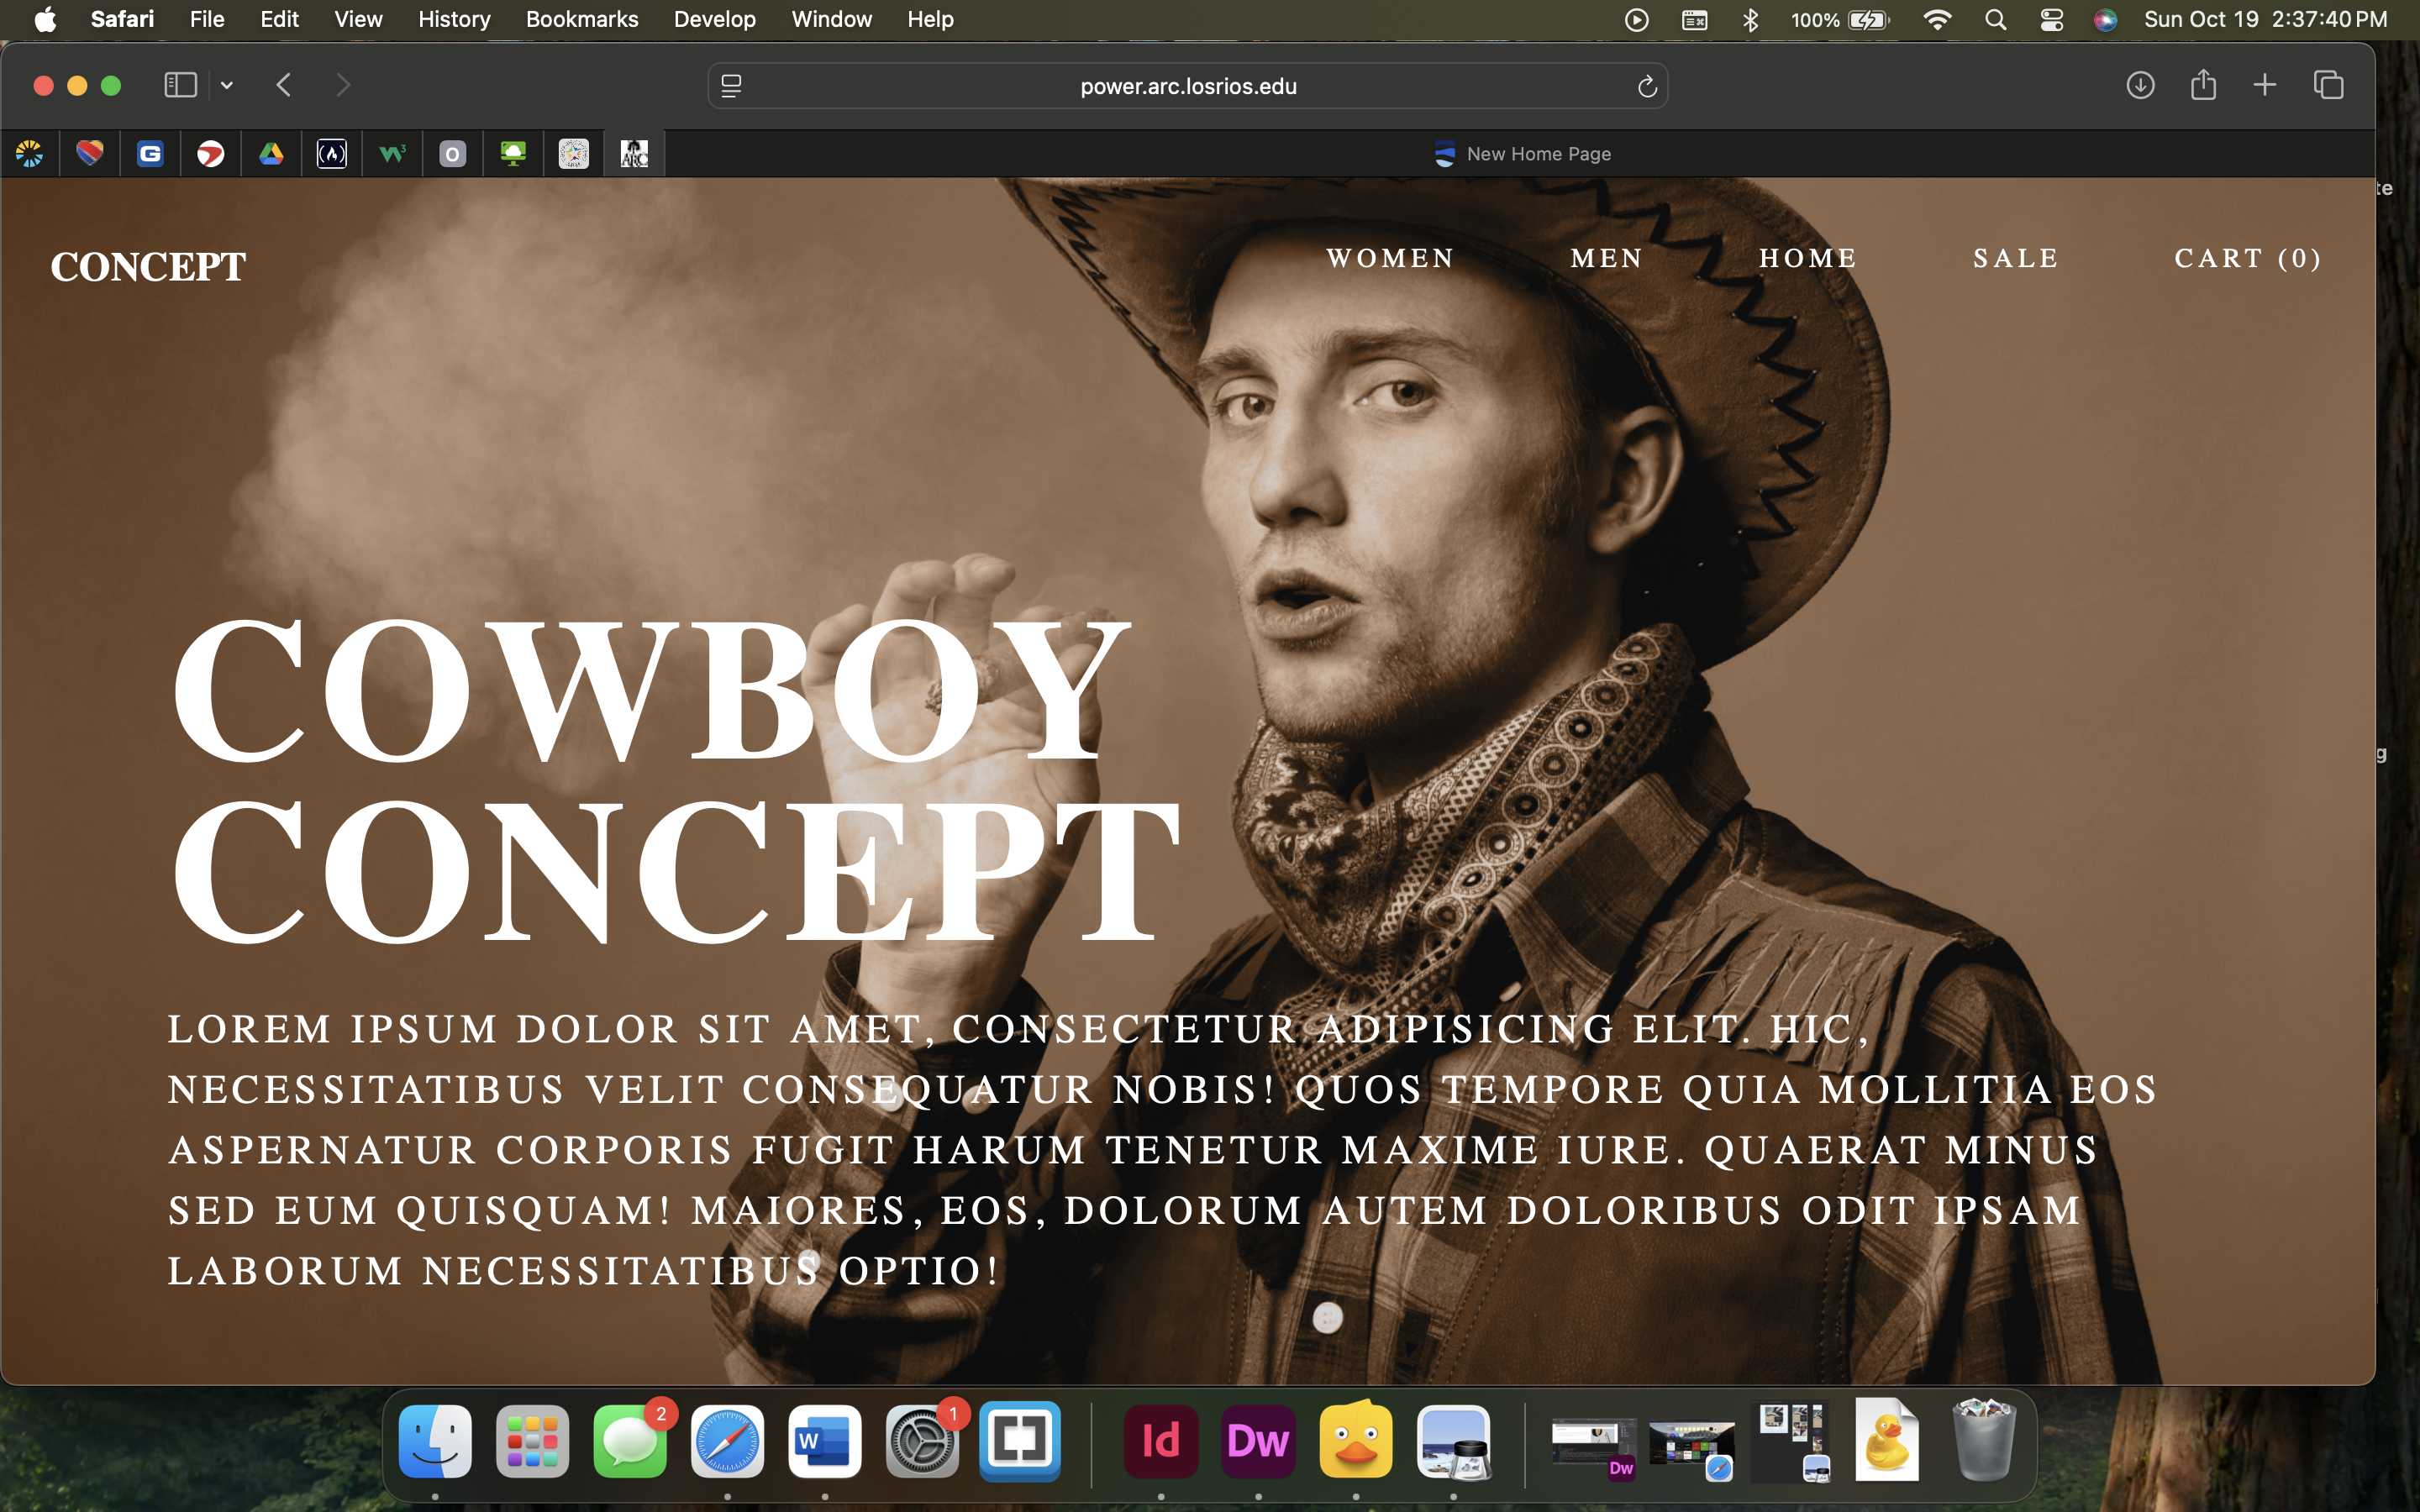
Task: Open tab overview in Safari
Action: [2328, 86]
